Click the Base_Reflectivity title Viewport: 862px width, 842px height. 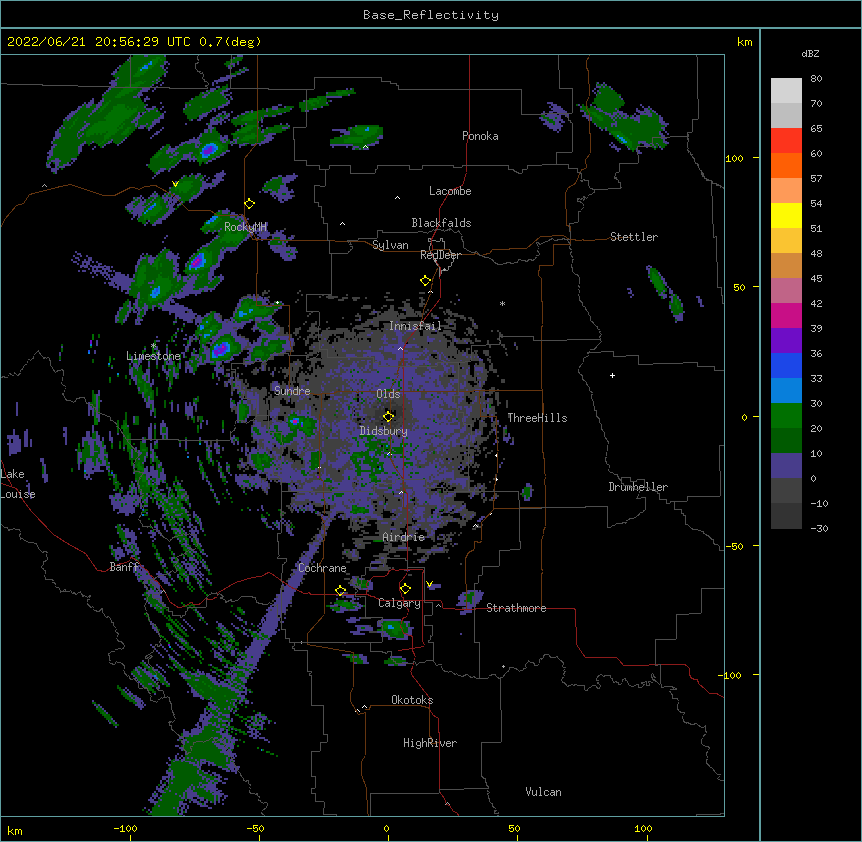[431, 15]
